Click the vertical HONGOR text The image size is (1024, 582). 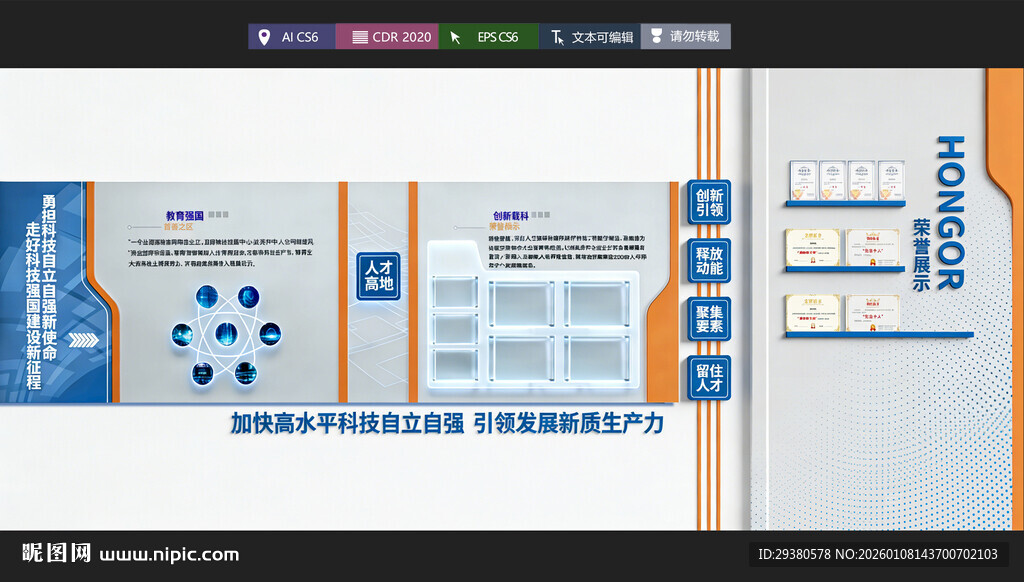pos(950,213)
